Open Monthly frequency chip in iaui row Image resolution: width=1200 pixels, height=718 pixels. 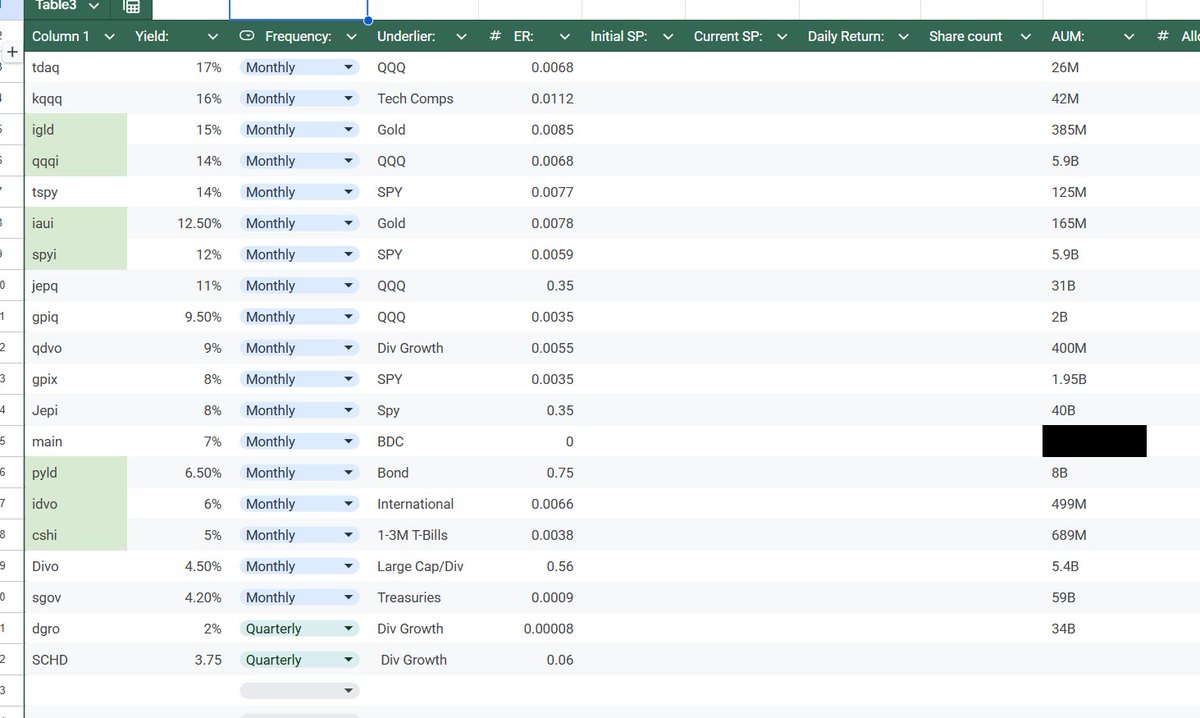coord(299,223)
